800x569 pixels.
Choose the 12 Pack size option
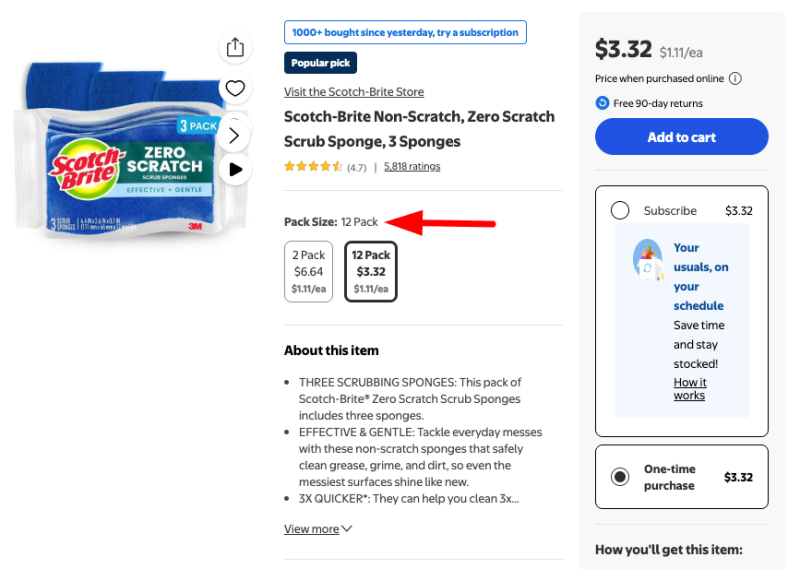point(370,271)
